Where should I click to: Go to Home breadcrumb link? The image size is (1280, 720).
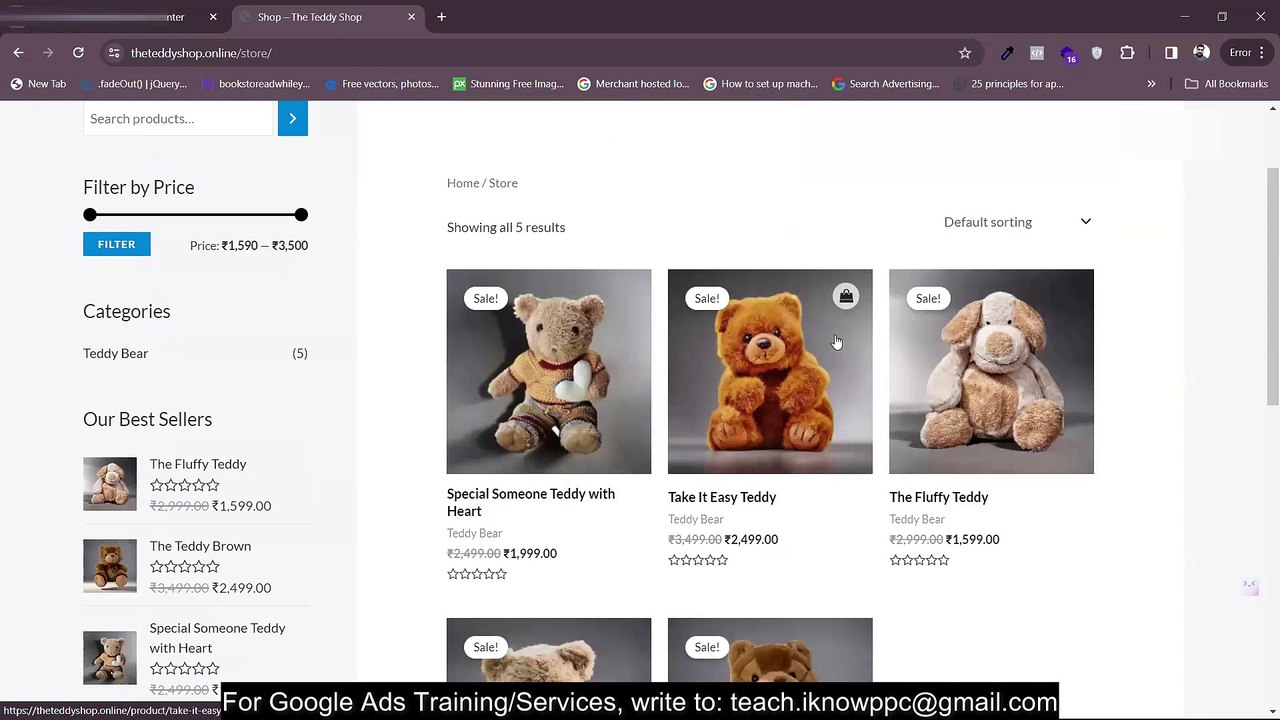click(463, 183)
